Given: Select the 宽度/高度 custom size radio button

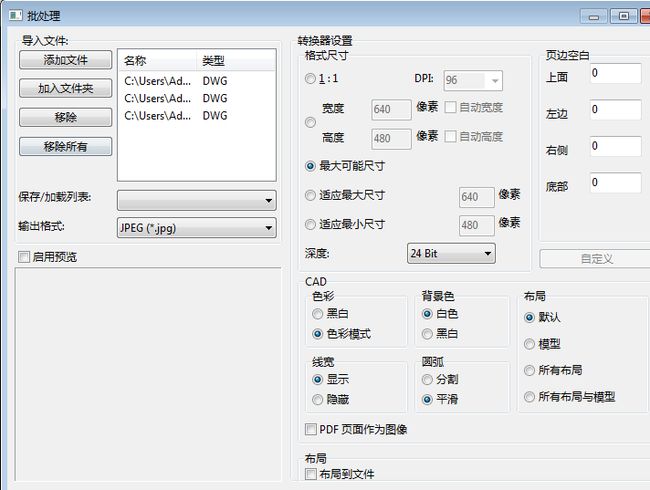Looking at the screenshot, I should (310, 122).
